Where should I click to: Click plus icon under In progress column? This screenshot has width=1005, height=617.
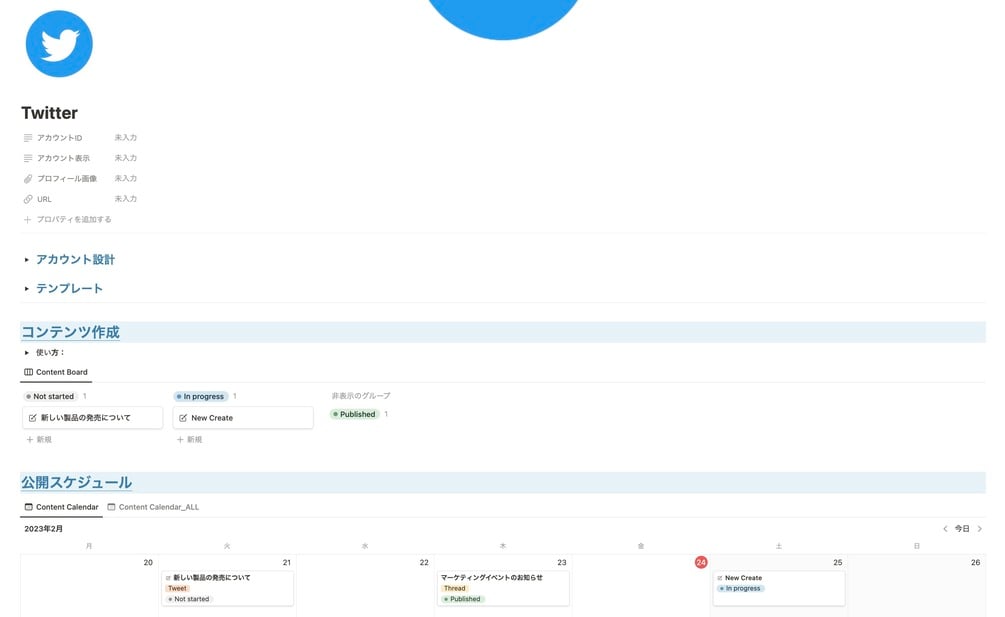[x=180, y=440]
